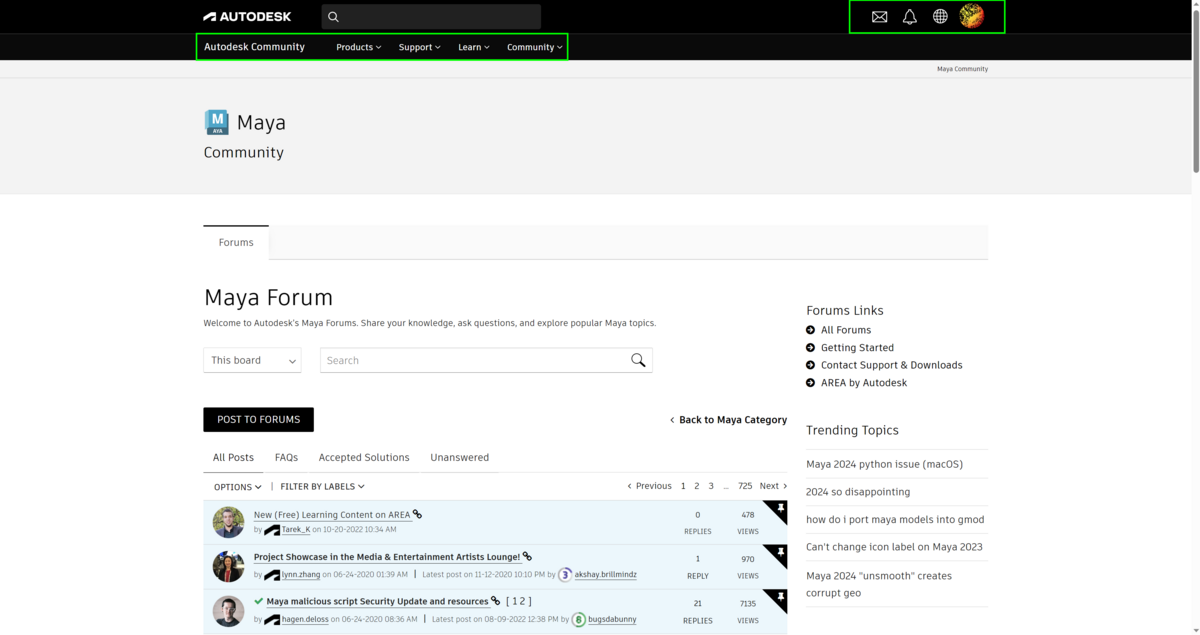Open Maya 2024 unsmooth corrupt geo topic

point(879,584)
